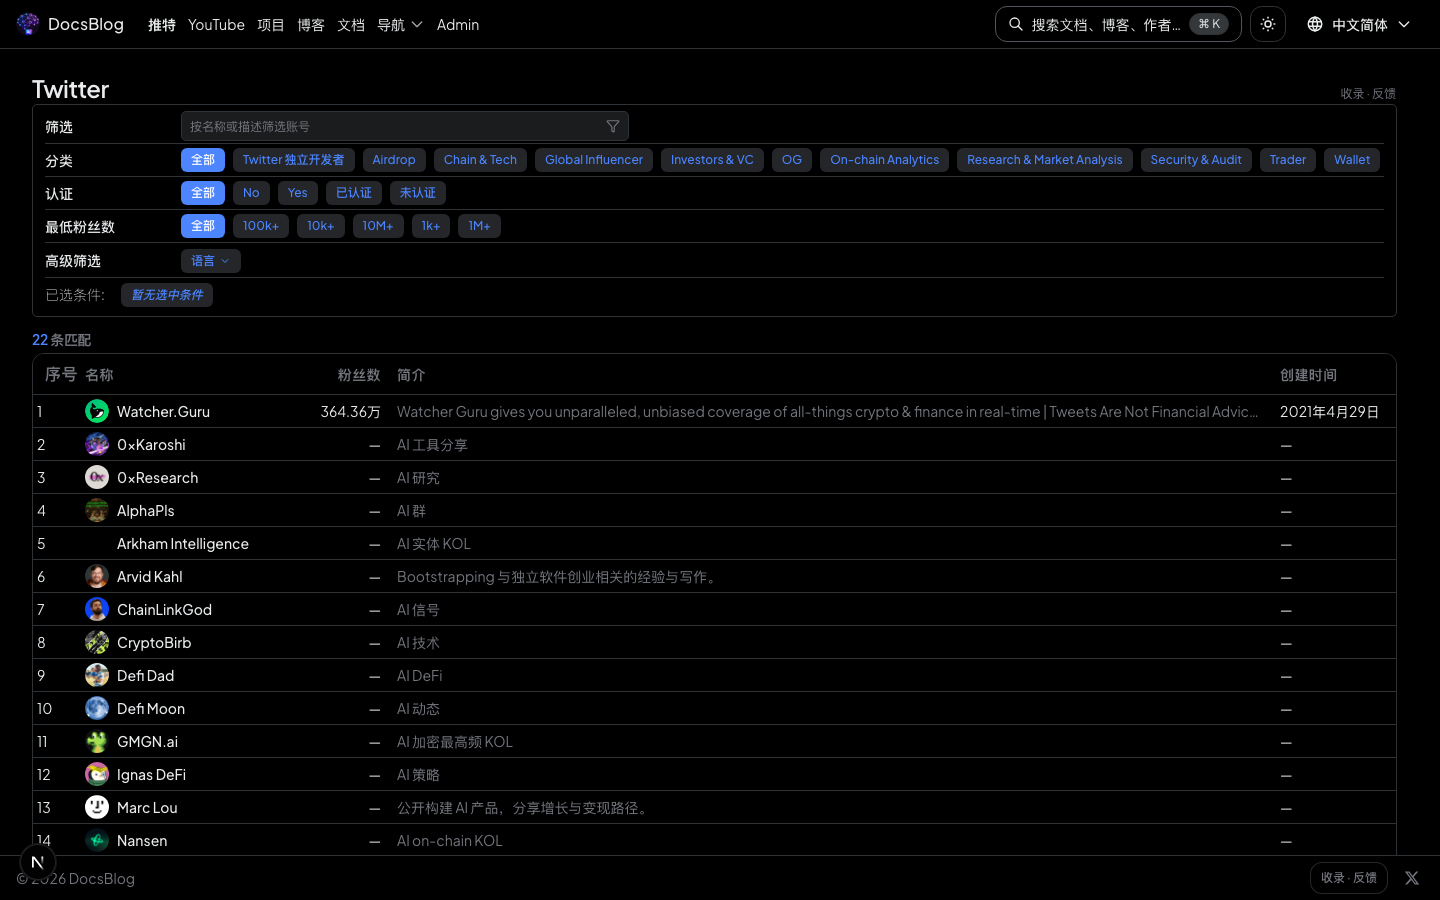Click the DocsBlog logo icon
This screenshot has height=900, width=1440.
28,24
